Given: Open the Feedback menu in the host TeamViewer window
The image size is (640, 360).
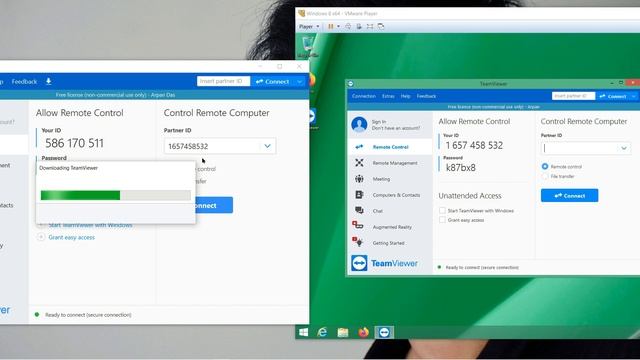Looking at the screenshot, I should pos(24,82).
